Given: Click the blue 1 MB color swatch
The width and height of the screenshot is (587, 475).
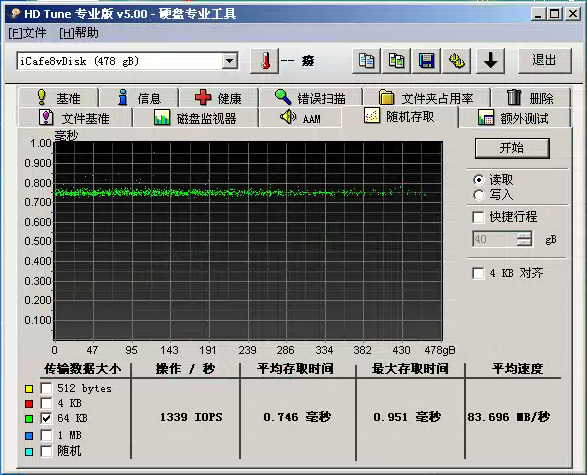Looking at the screenshot, I should pos(29,436).
